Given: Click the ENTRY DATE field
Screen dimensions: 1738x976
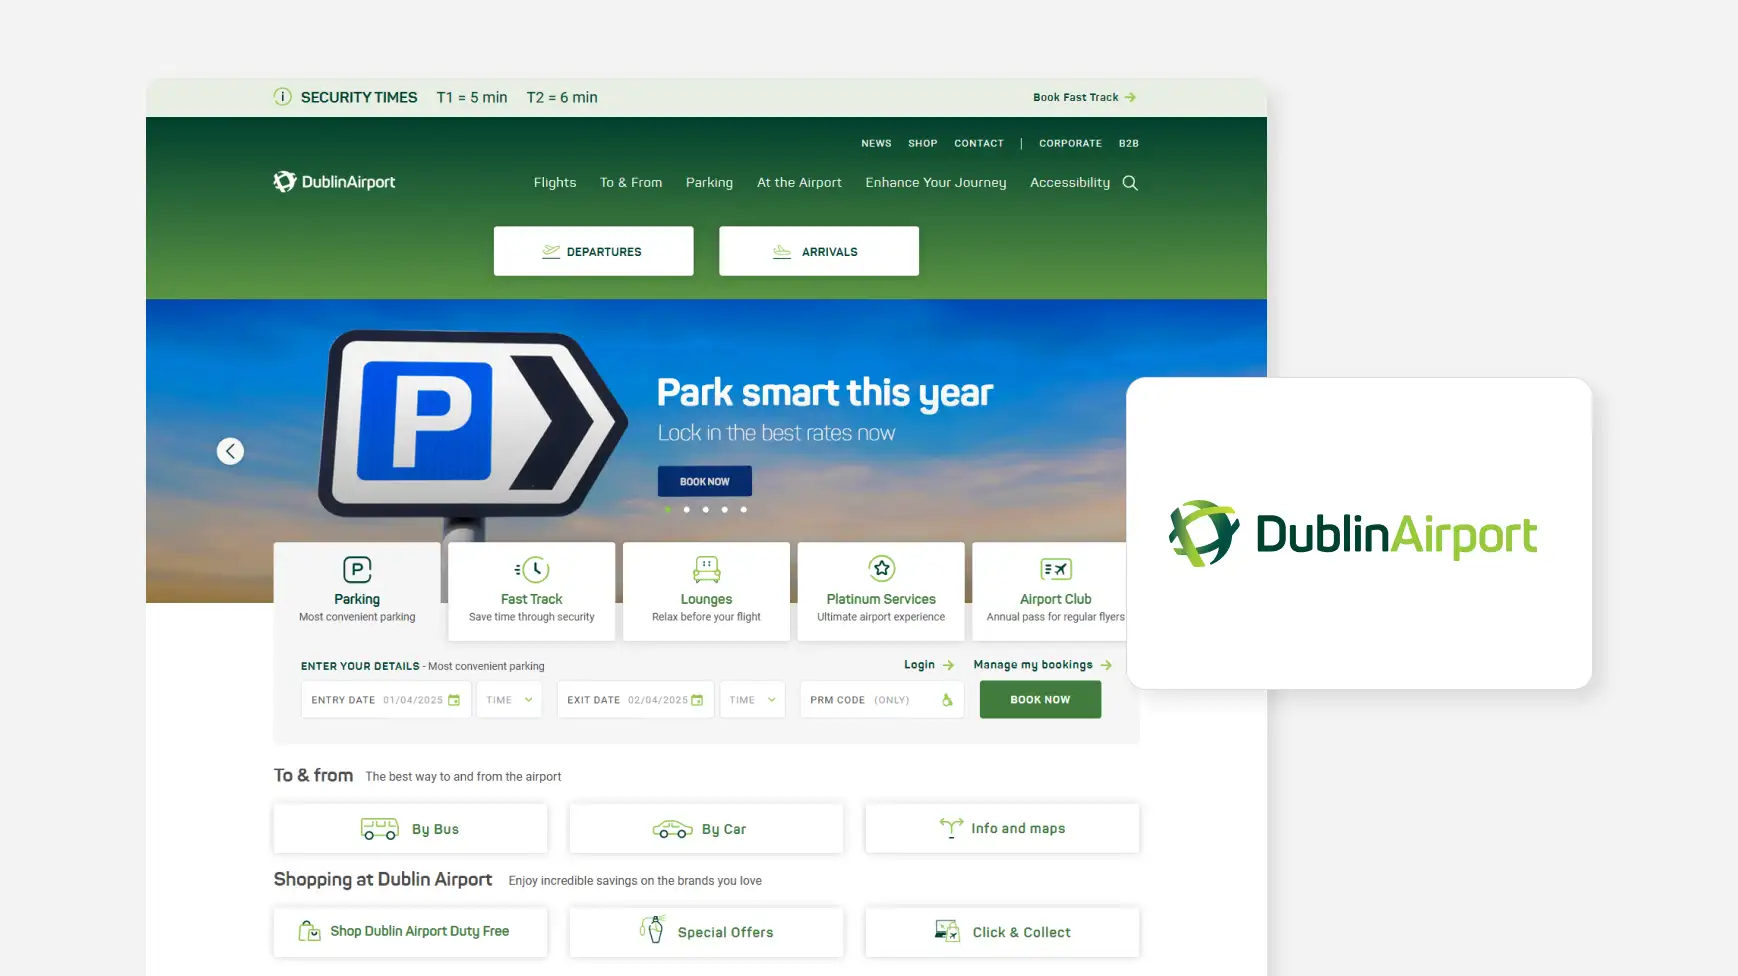Looking at the screenshot, I should 386,700.
